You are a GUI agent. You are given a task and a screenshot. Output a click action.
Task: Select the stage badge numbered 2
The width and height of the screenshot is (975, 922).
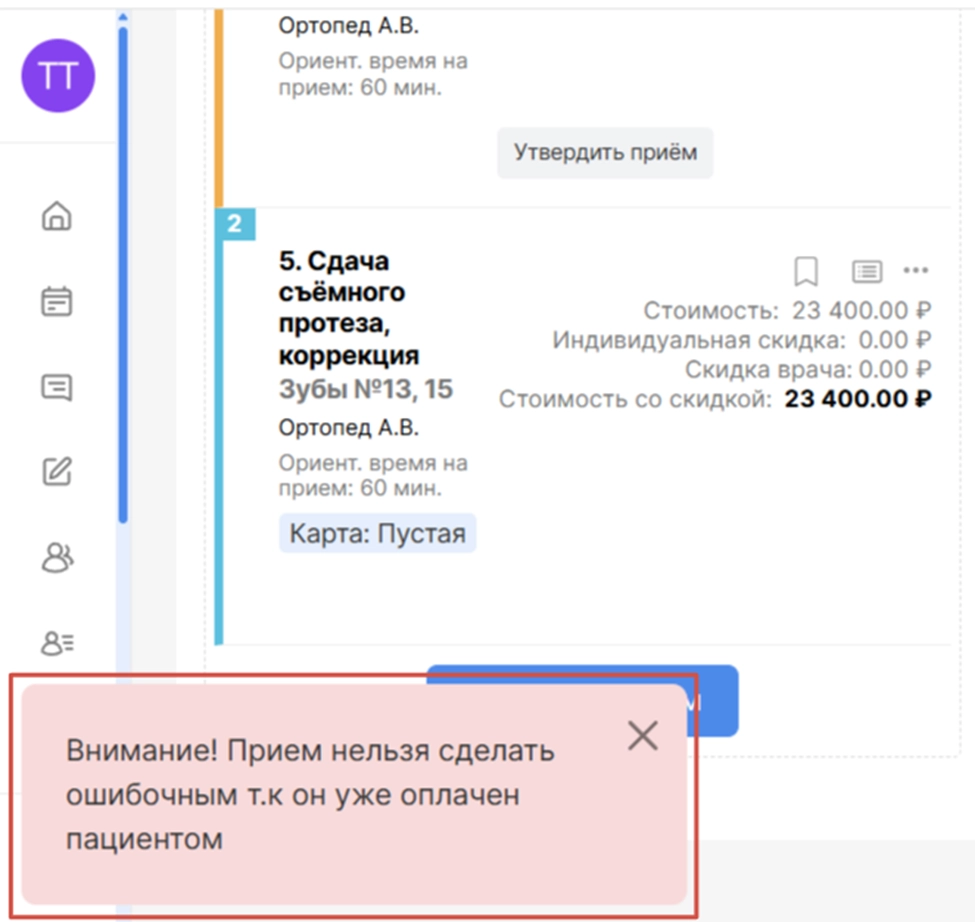coord(234,224)
